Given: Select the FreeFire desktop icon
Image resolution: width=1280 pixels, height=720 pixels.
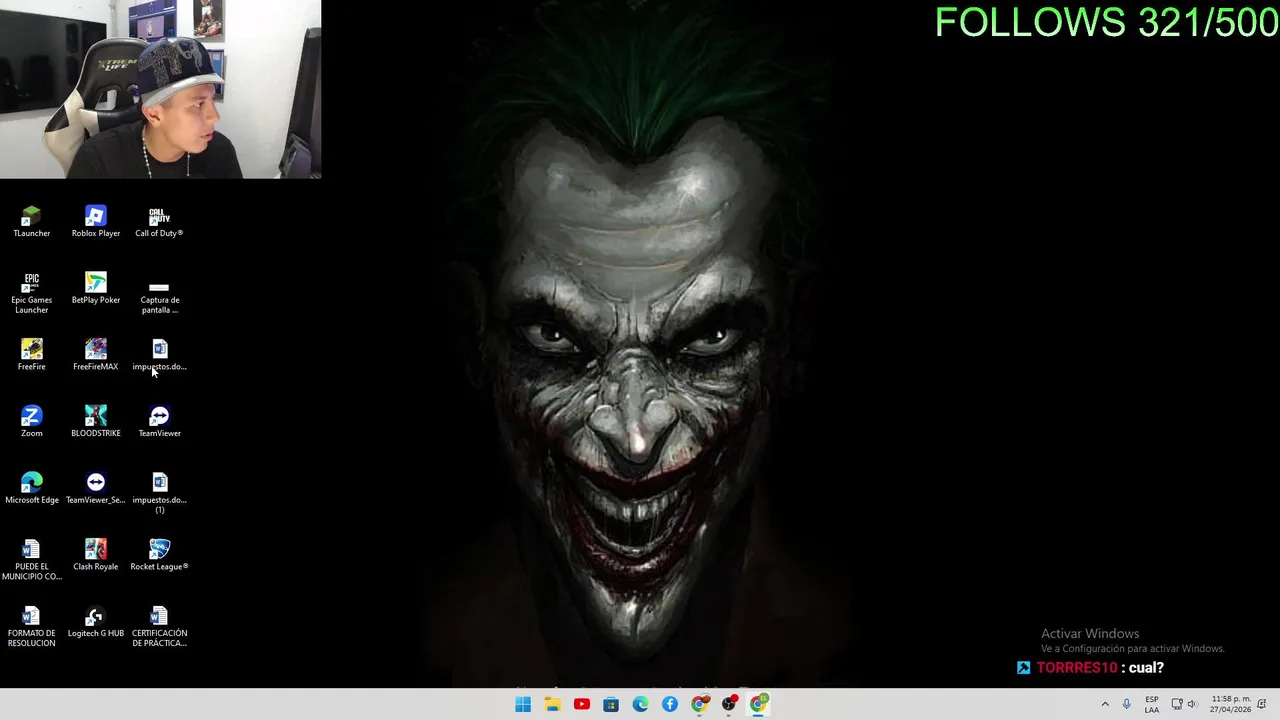Looking at the screenshot, I should pyautogui.click(x=31, y=355).
